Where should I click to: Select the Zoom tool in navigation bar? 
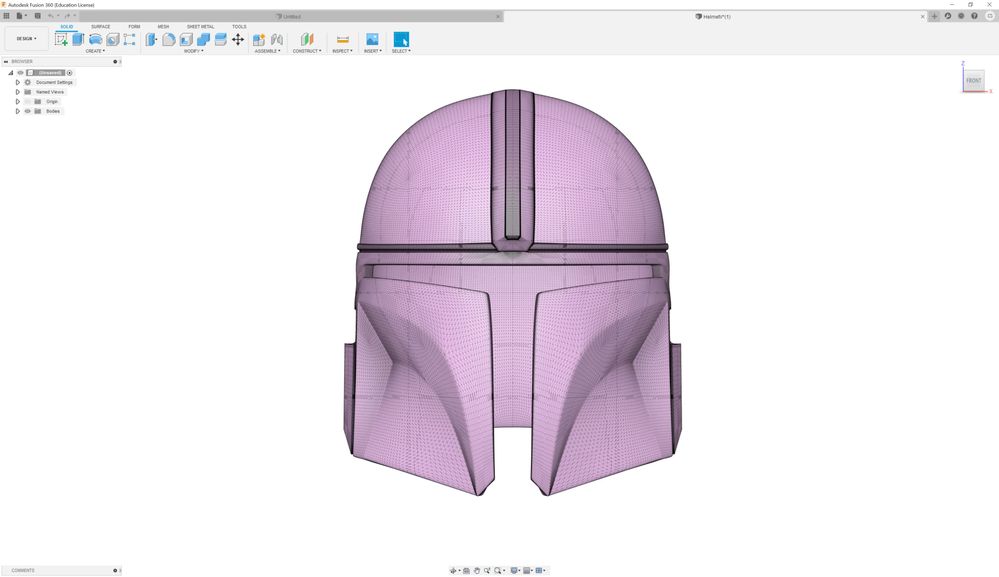(x=487, y=571)
